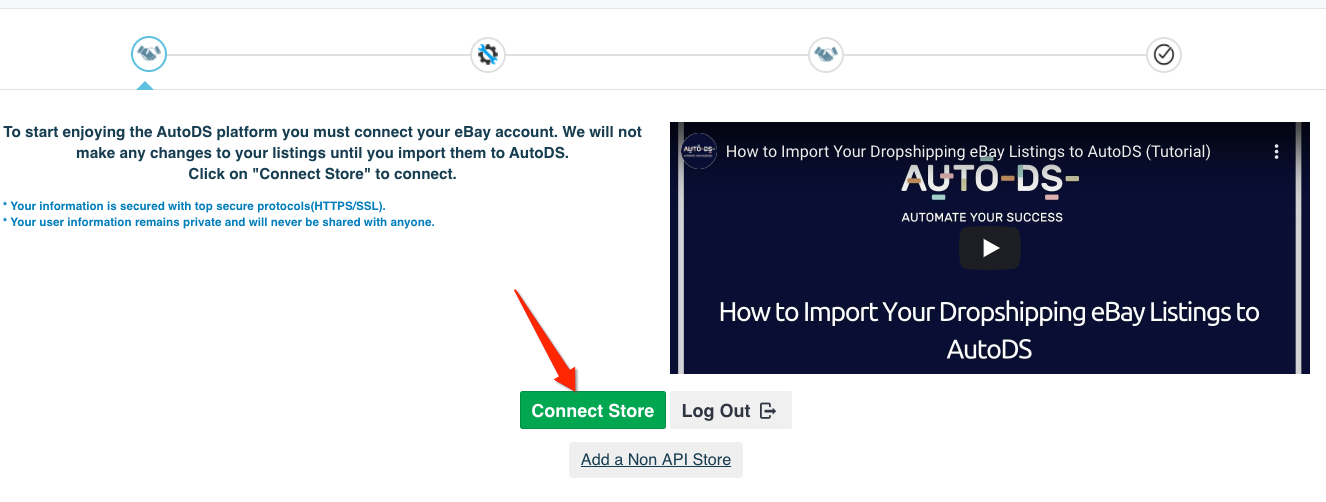Click the green Connect Store button
Image resolution: width=1326 pixels, height=502 pixels.
592,410
